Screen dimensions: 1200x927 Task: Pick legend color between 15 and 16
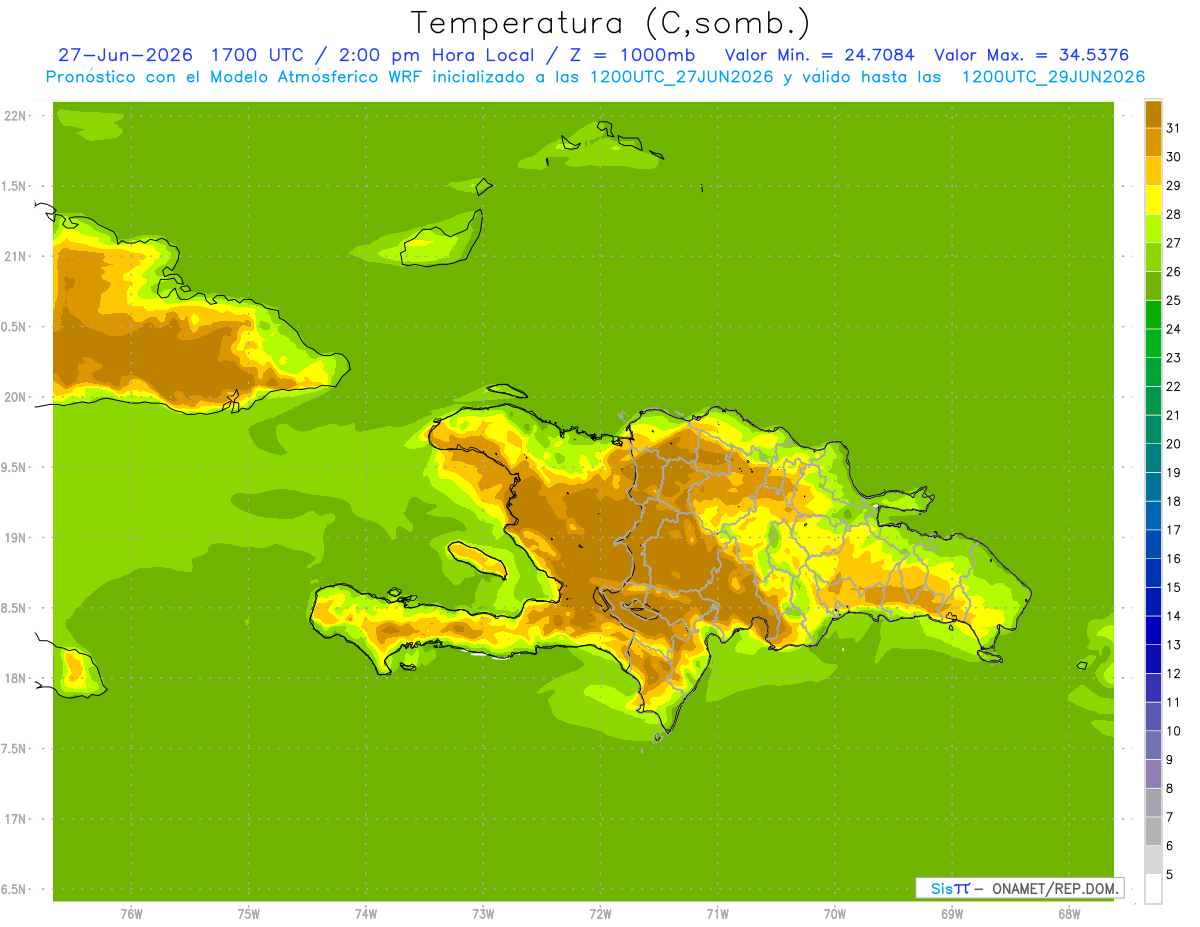pyautogui.click(x=1153, y=573)
